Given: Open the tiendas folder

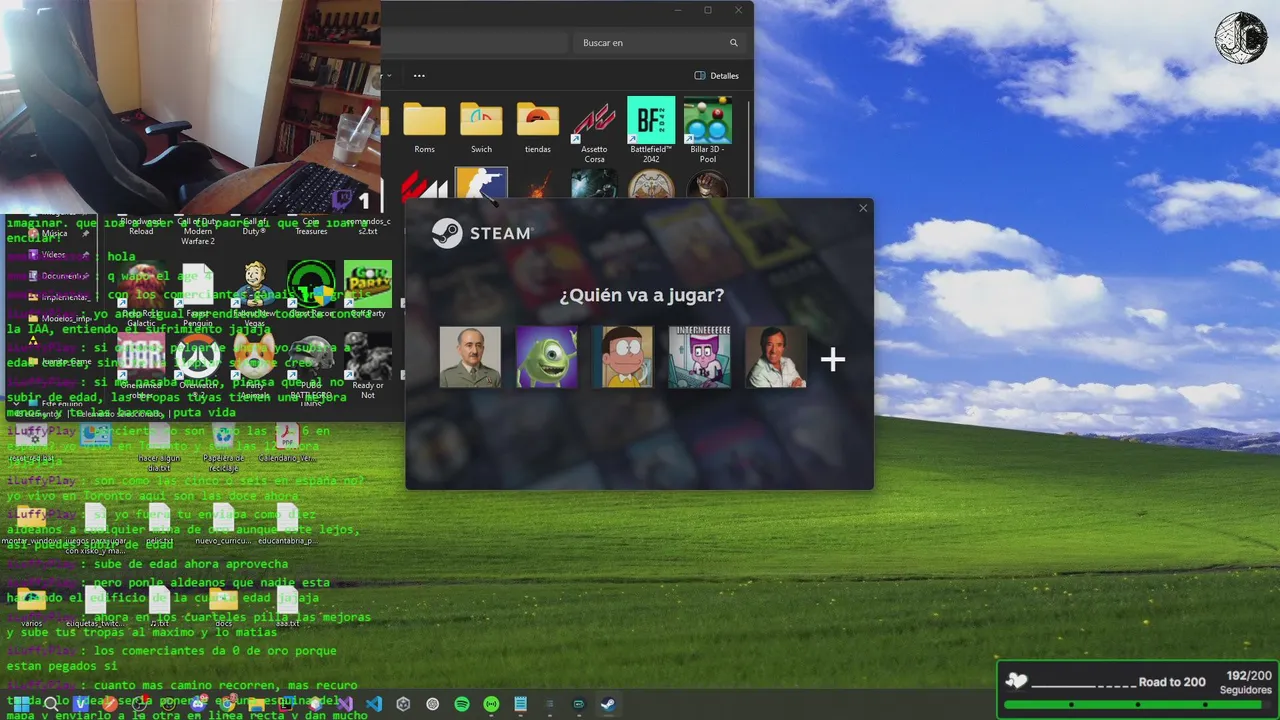Looking at the screenshot, I should 538,127.
